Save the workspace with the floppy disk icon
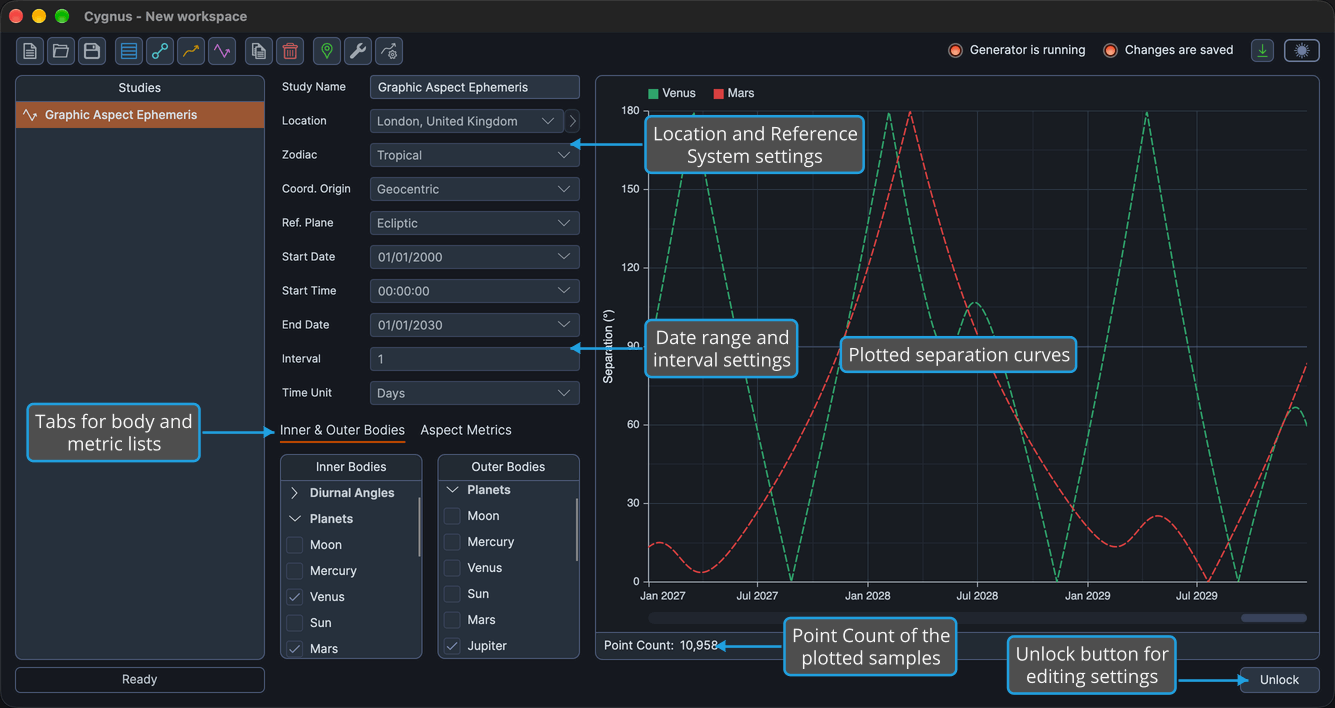 [92, 51]
